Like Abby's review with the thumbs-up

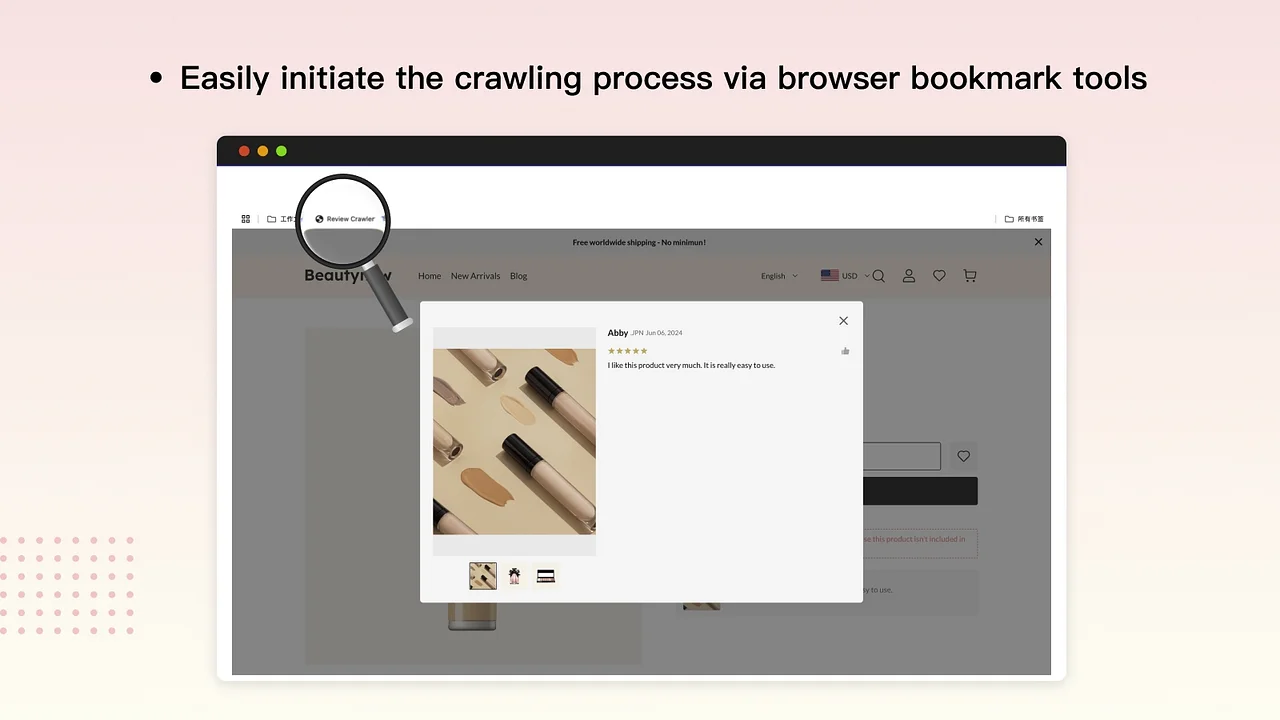(x=845, y=350)
